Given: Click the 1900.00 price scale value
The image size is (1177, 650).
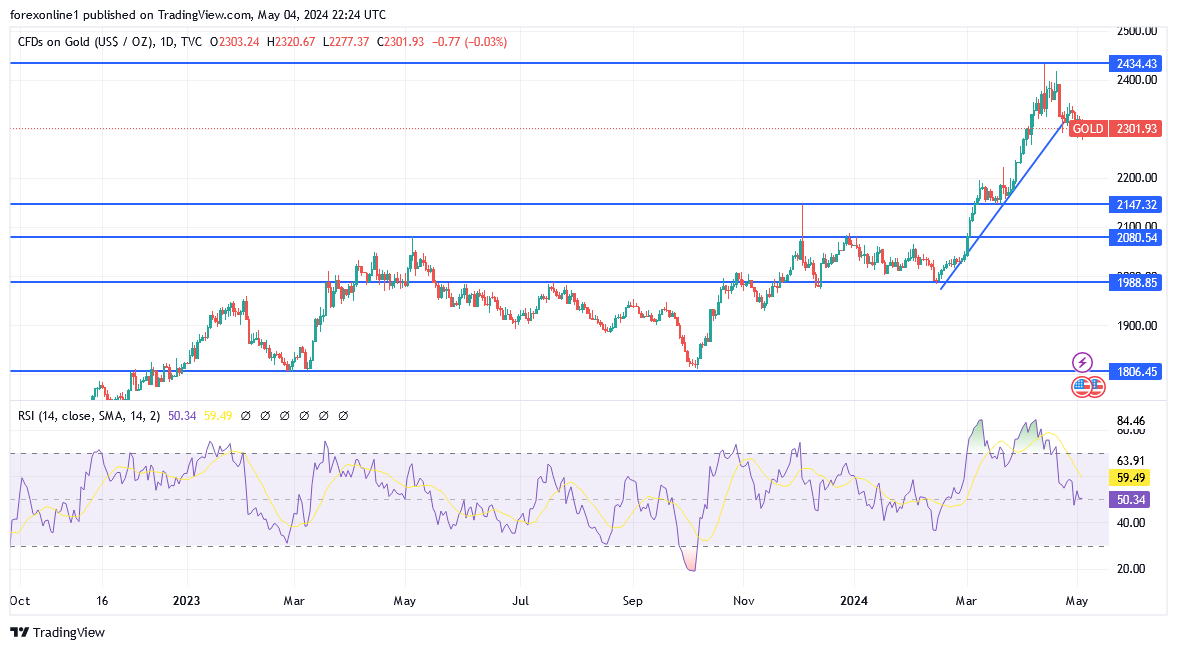Looking at the screenshot, I should [1136, 326].
